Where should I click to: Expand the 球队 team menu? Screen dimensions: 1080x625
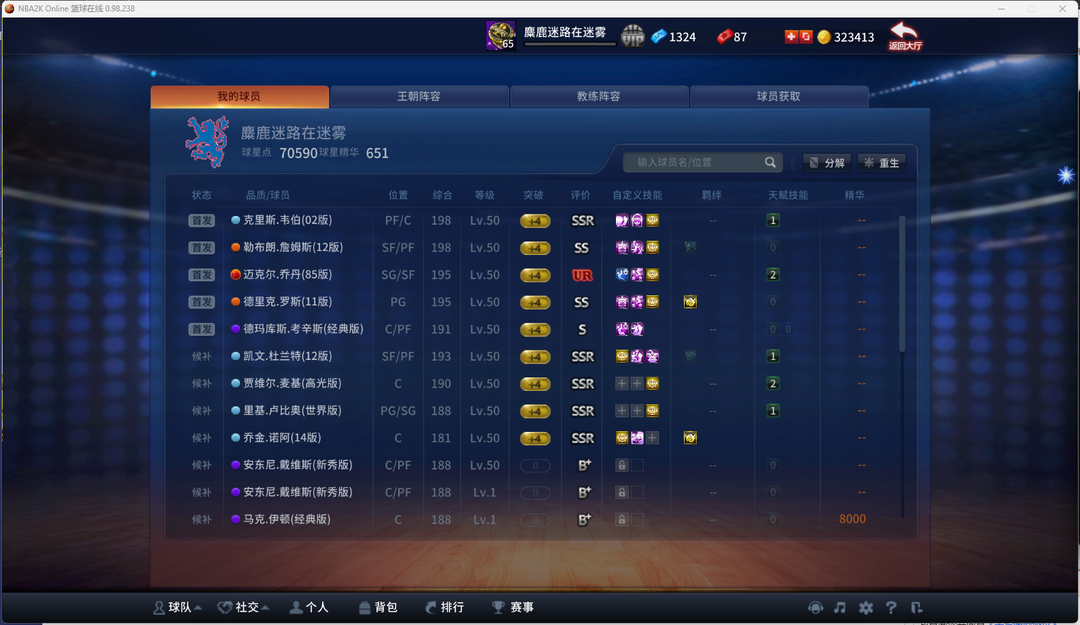tap(178, 607)
